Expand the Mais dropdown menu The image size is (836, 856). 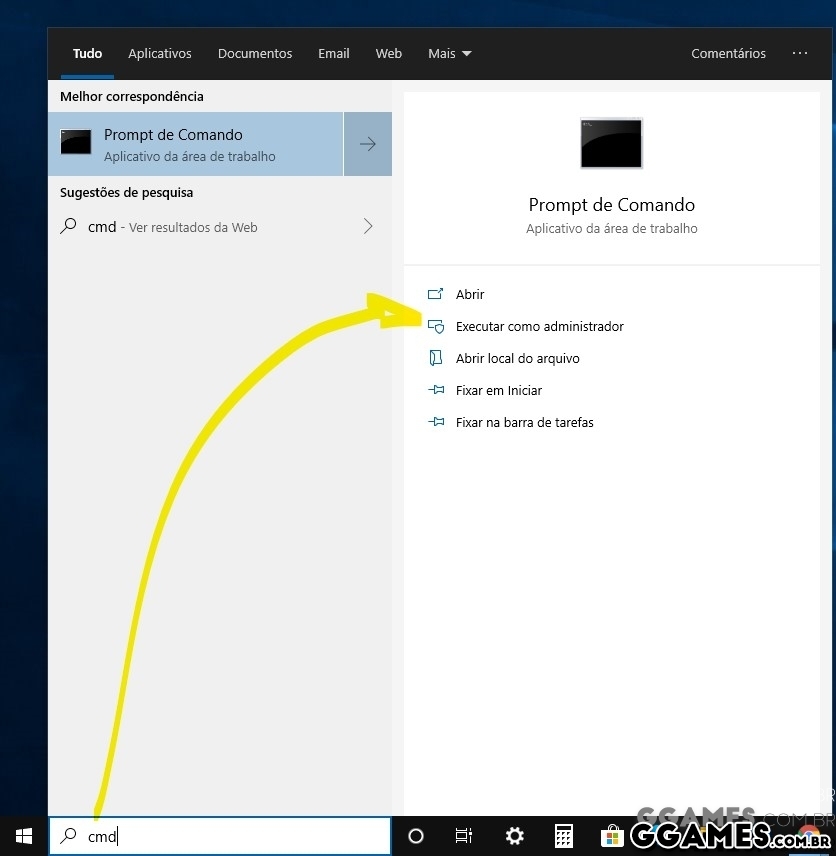coord(449,53)
